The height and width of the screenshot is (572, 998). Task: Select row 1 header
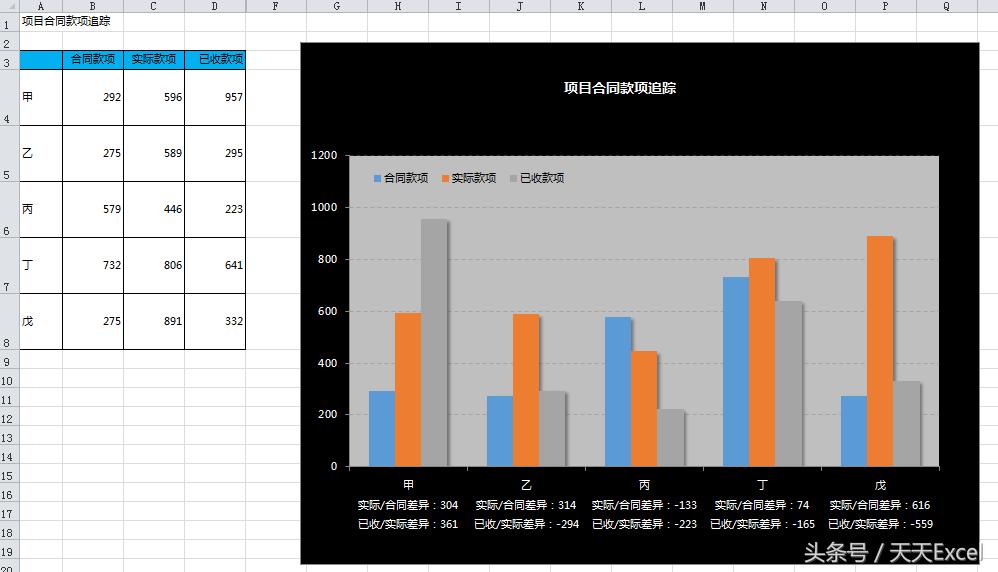point(10,22)
